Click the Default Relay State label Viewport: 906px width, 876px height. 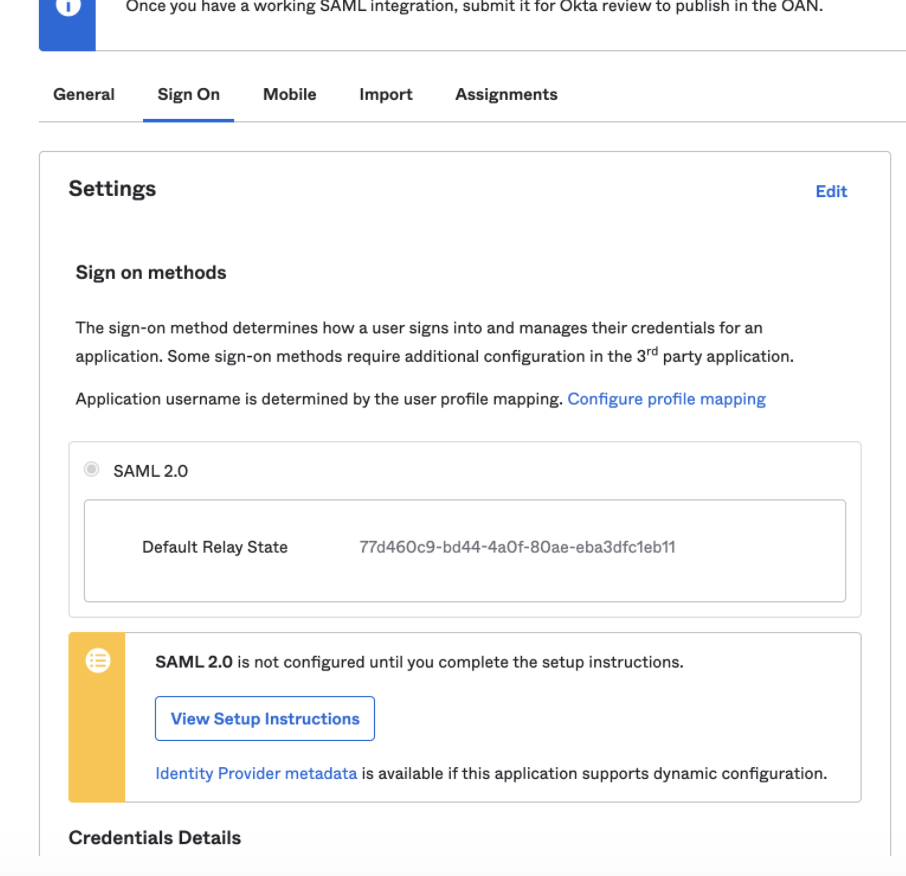pos(215,547)
